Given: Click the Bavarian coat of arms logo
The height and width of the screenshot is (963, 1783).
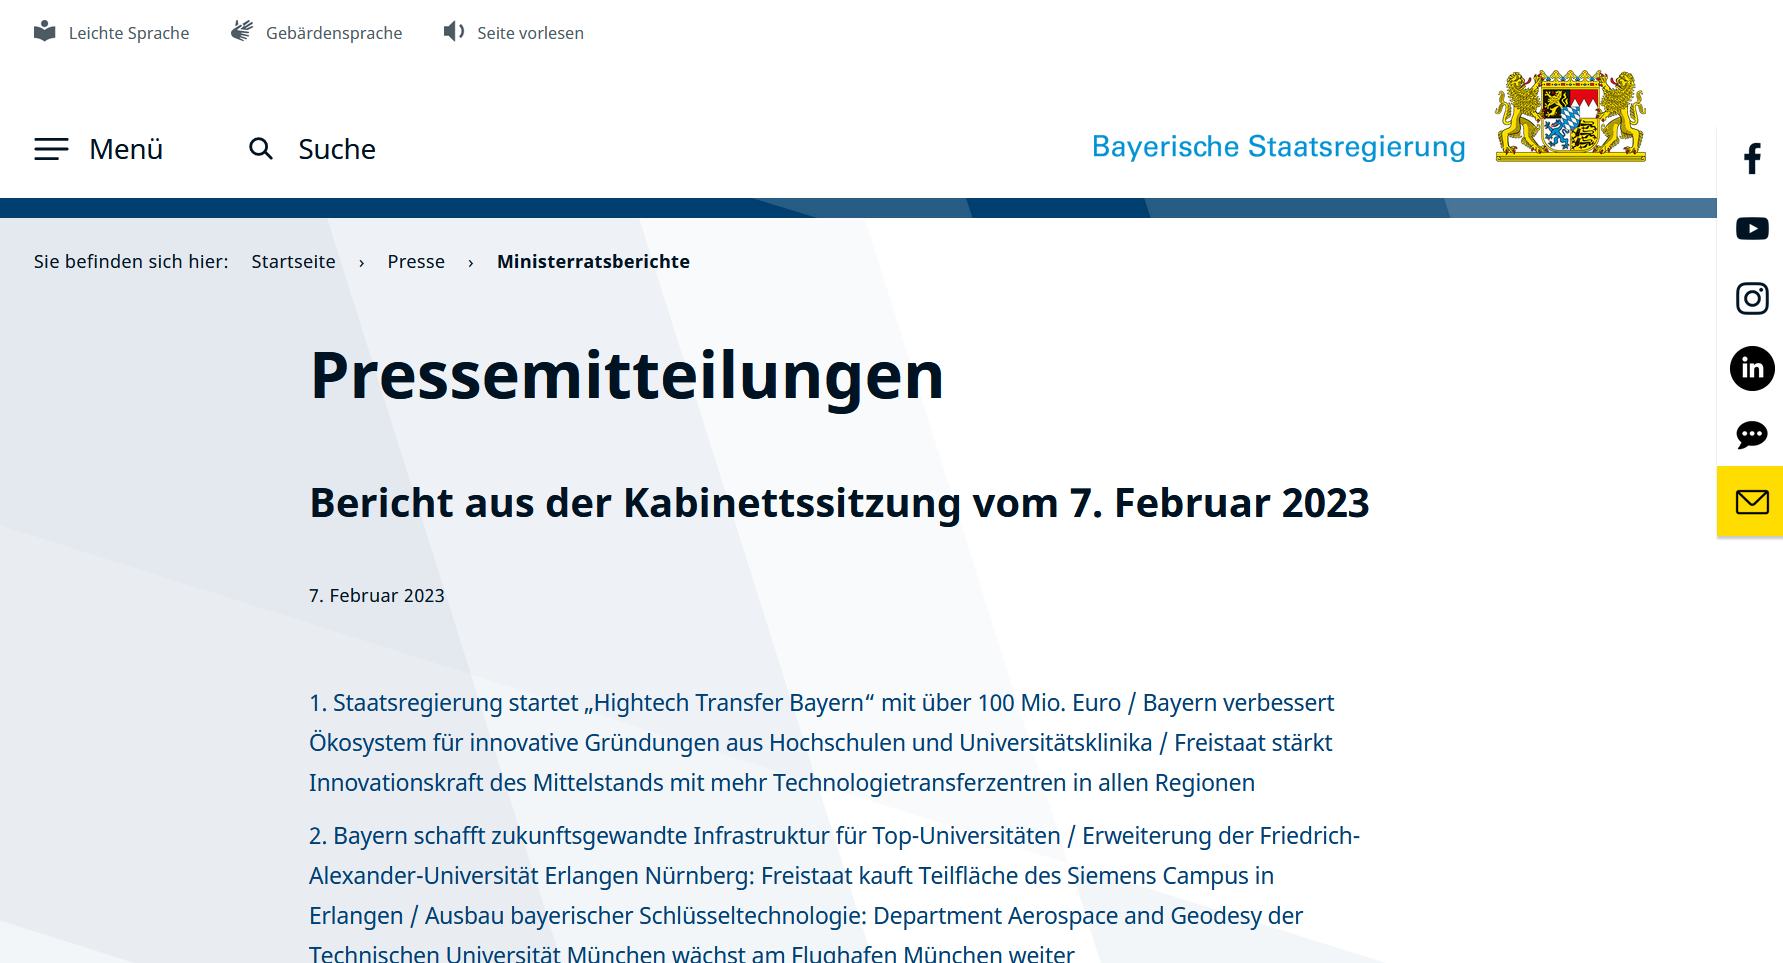Looking at the screenshot, I should [x=1569, y=115].
